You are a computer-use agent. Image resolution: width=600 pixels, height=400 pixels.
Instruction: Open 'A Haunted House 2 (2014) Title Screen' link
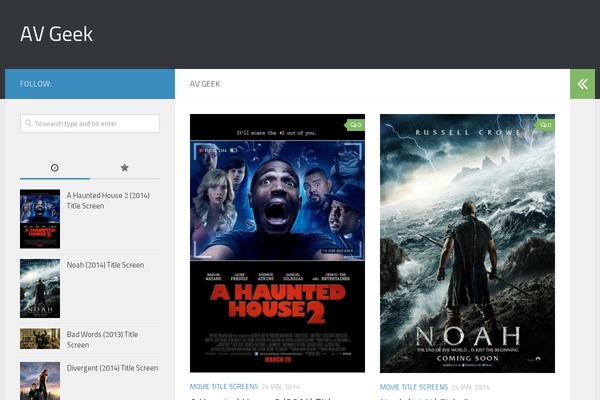tap(108, 201)
